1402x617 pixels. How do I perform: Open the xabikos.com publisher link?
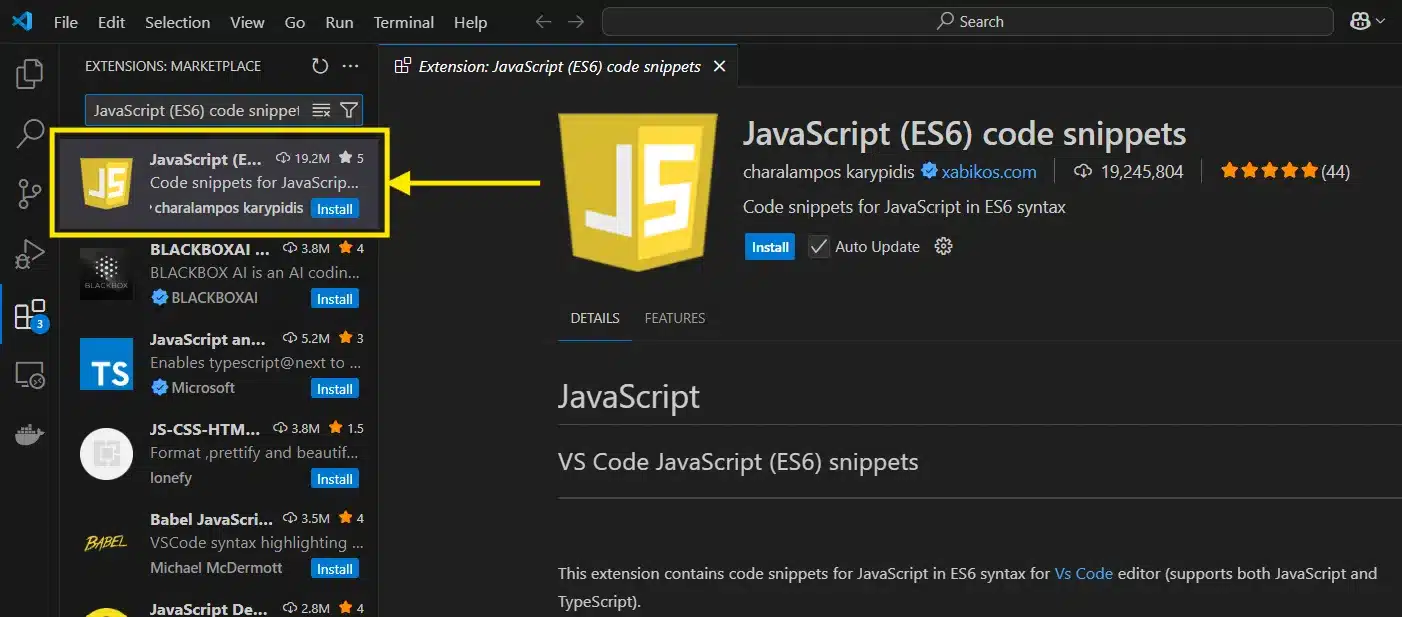coord(988,172)
